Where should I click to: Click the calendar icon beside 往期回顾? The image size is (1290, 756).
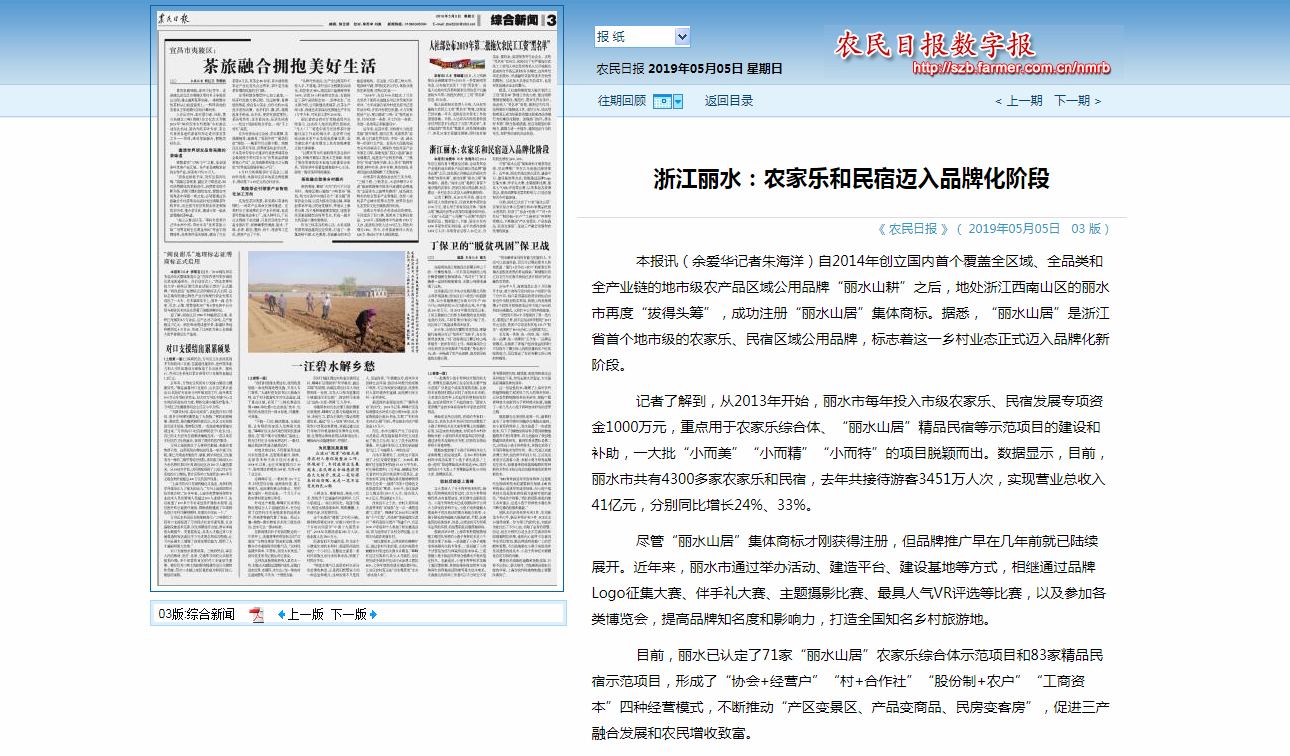click(662, 101)
